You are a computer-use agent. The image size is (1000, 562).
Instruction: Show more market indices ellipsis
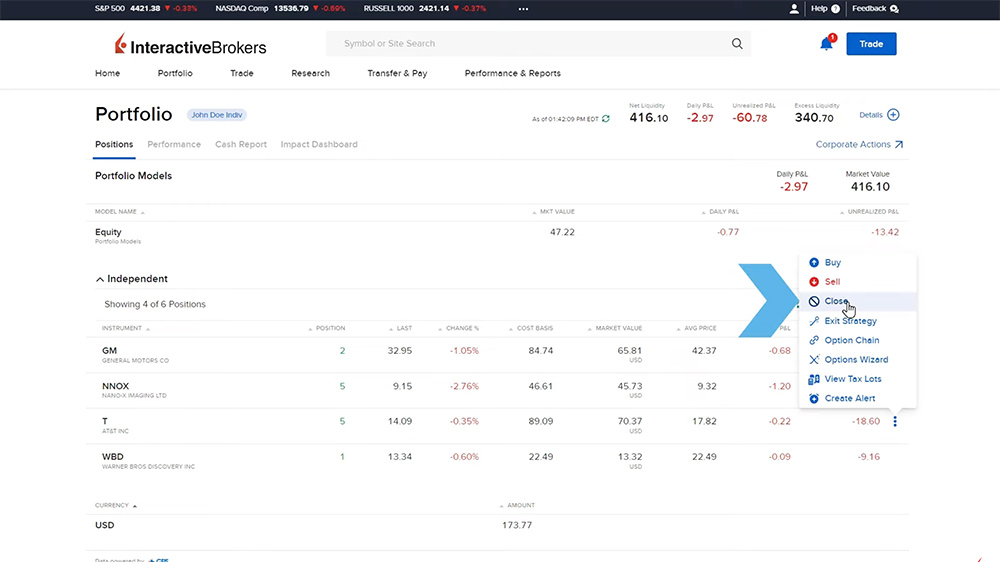pos(523,9)
